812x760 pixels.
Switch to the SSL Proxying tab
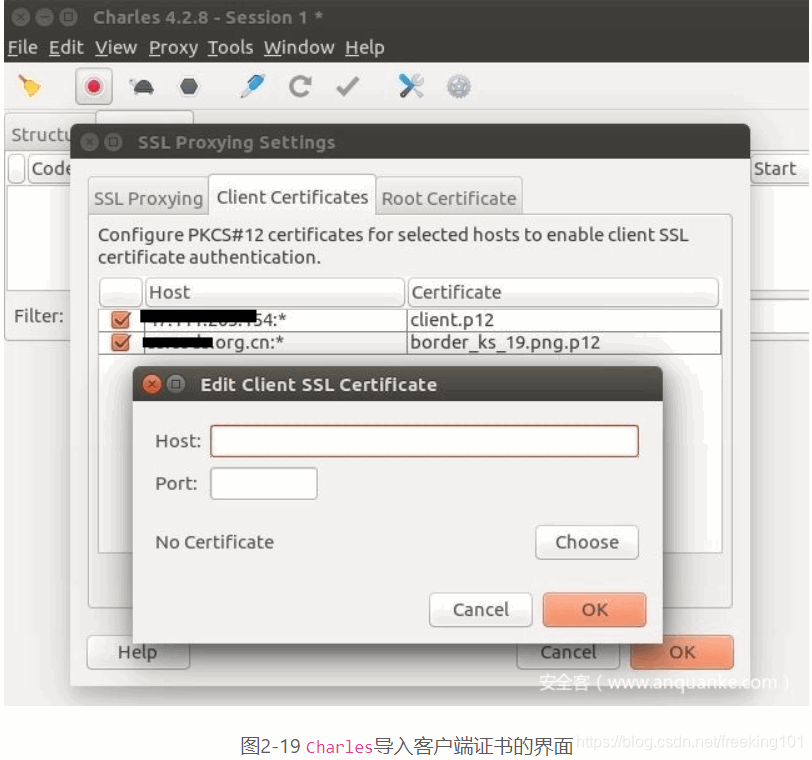(149, 198)
